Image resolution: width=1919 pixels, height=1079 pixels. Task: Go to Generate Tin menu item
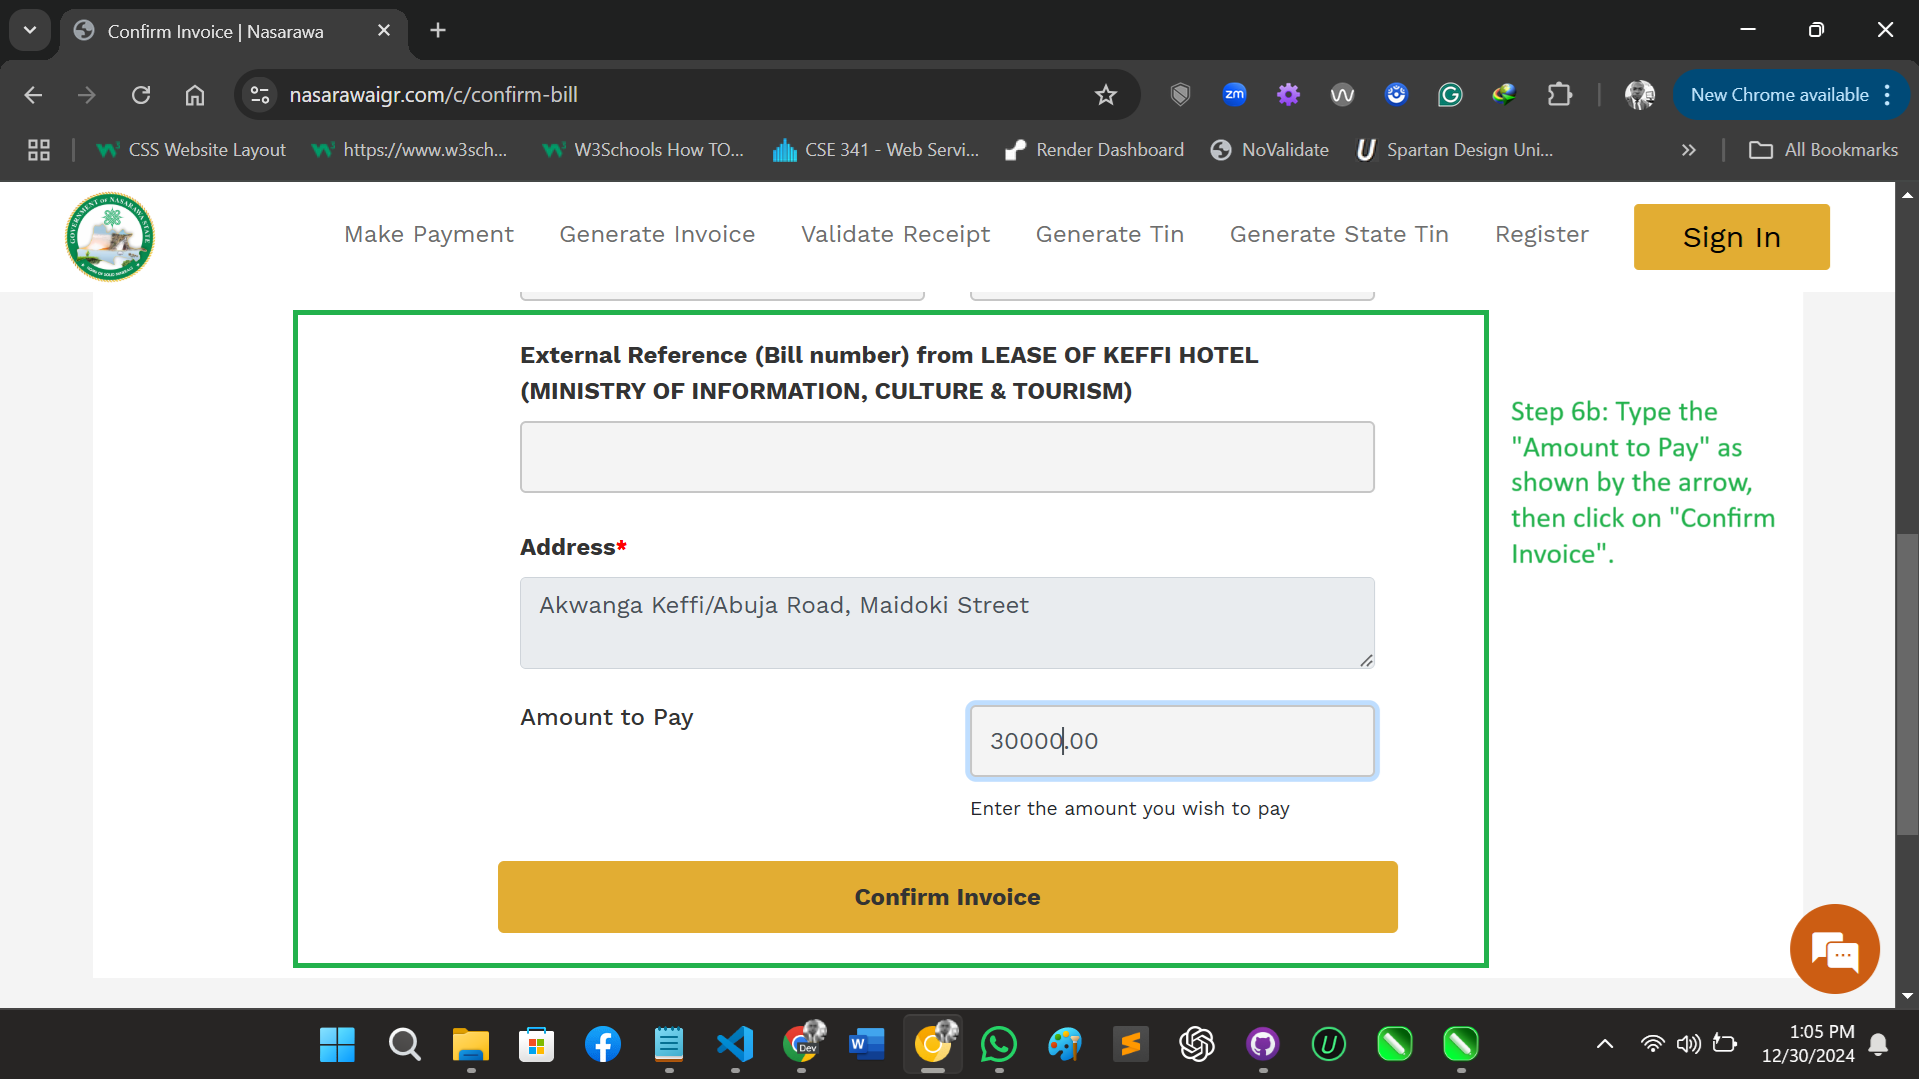click(1110, 234)
